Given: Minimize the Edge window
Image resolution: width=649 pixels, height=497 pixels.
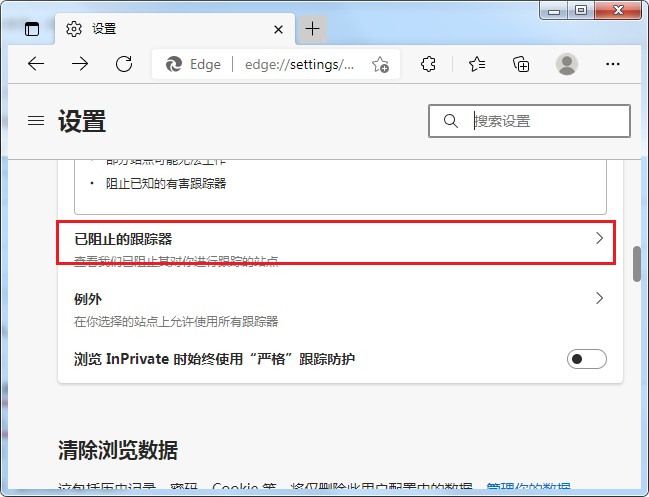Looking at the screenshot, I should (x=554, y=10).
